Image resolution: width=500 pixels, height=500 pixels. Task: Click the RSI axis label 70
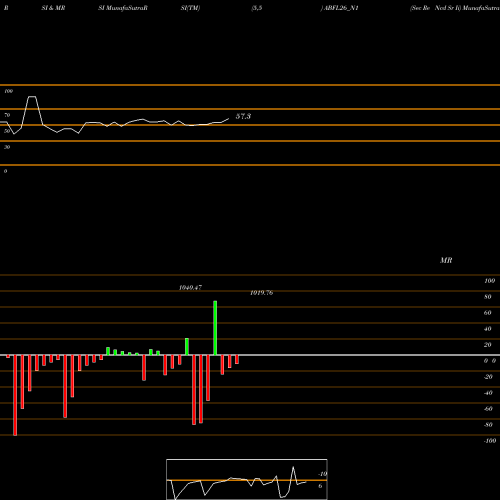click(7, 115)
